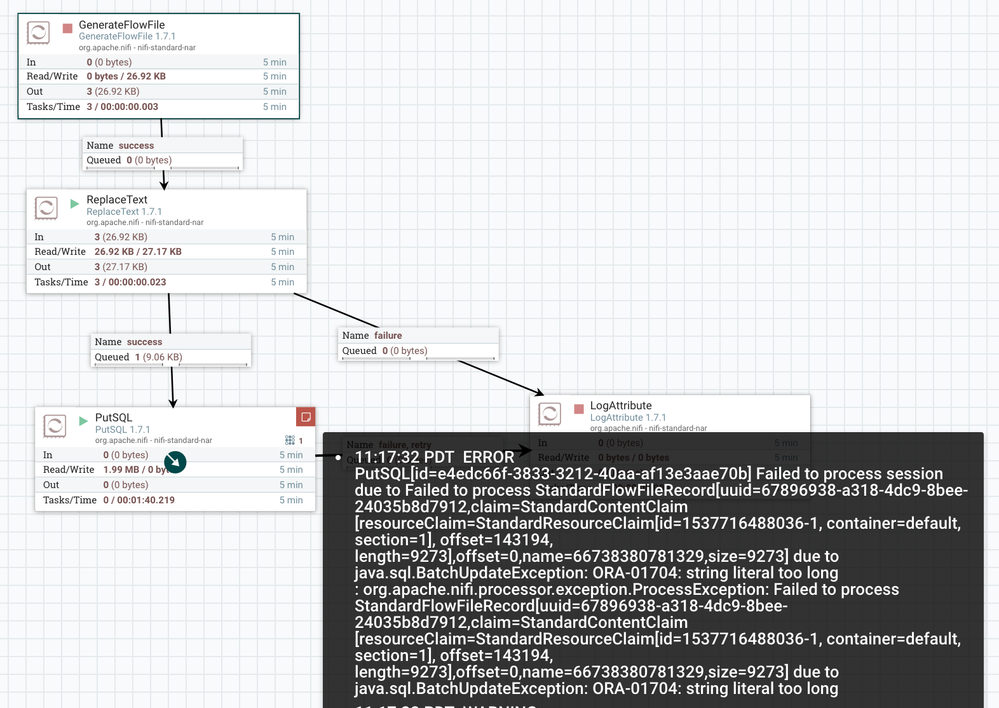The image size is (999, 708).
Task: Click the red stopped indicator on GenerateFlowFile
Action: tap(68, 28)
